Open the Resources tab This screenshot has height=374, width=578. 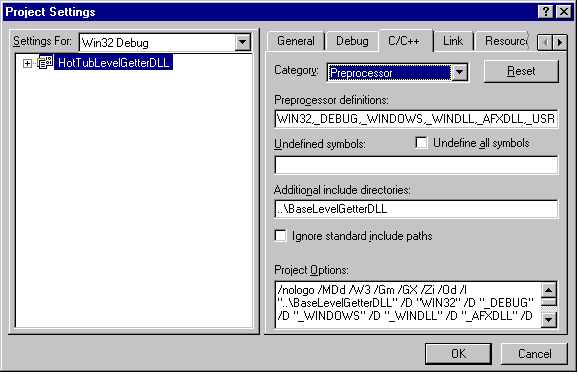pyautogui.click(x=503, y=41)
